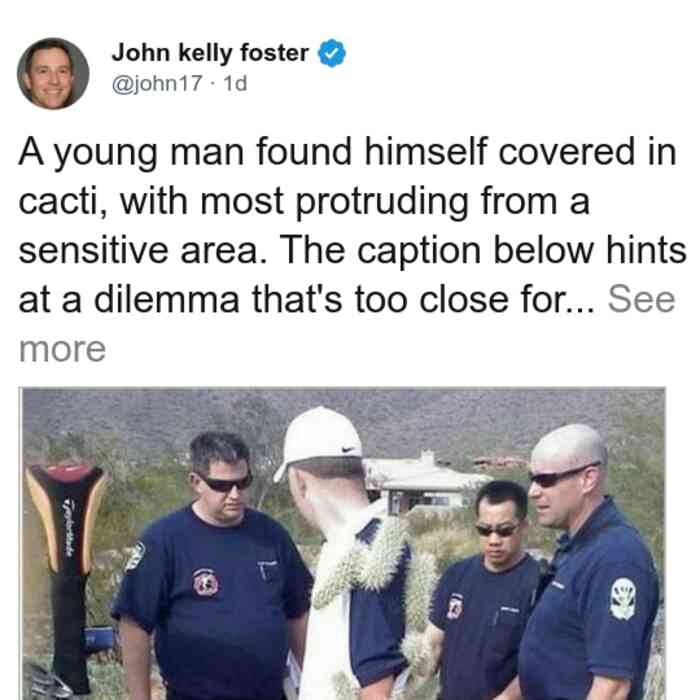
Task: Click the Nike swoosh on white cap
Action: point(348,450)
